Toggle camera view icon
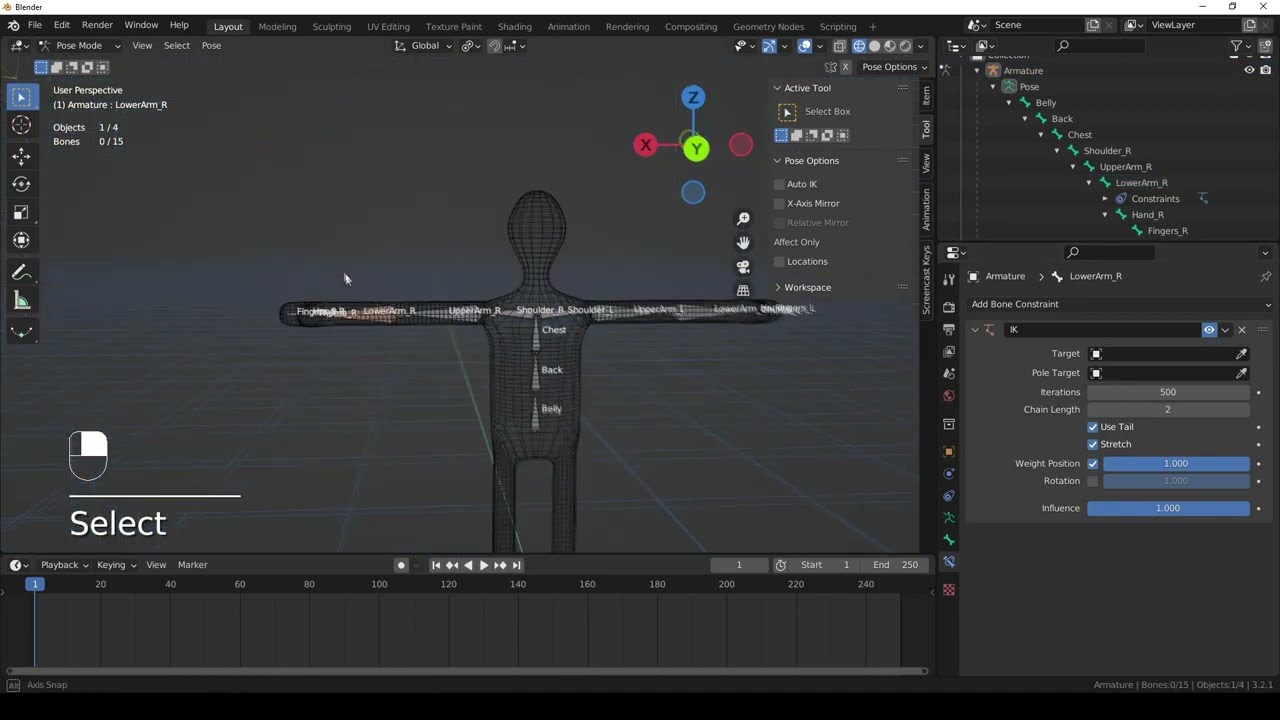Viewport: 1280px width, 720px height. point(743,267)
